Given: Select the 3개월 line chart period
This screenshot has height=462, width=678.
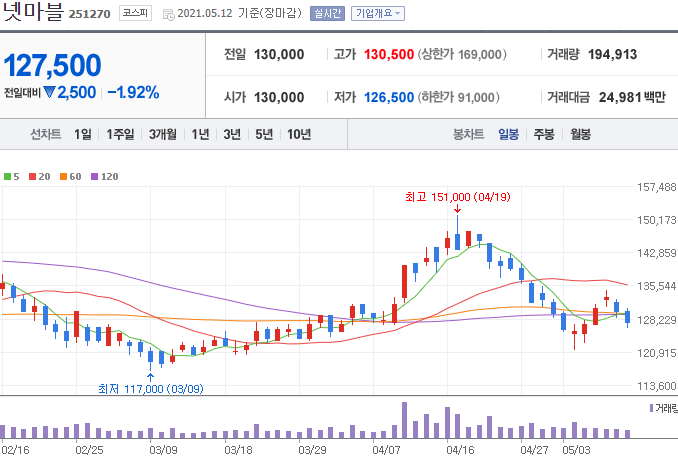Looking at the screenshot, I should [163, 134].
